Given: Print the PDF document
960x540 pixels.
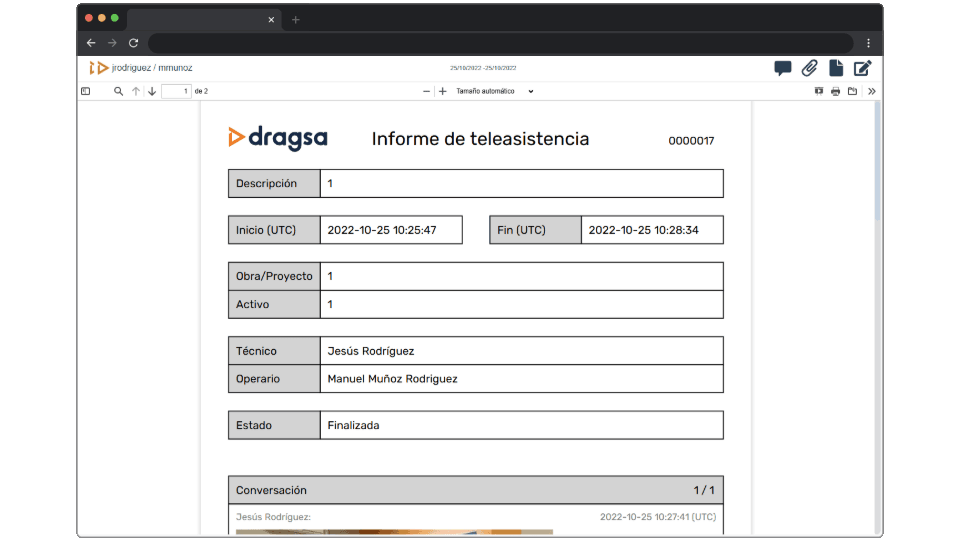Looking at the screenshot, I should (x=835, y=91).
